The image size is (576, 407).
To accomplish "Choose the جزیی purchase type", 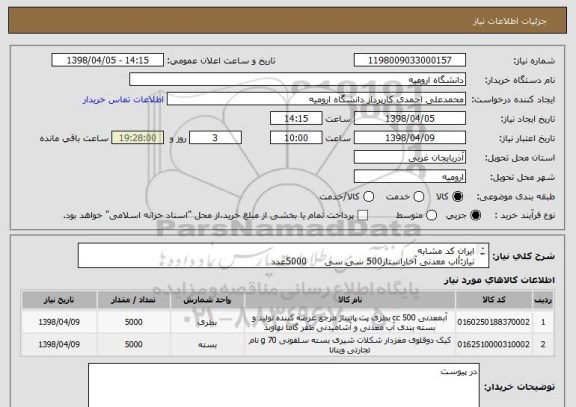I will (475, 216).
